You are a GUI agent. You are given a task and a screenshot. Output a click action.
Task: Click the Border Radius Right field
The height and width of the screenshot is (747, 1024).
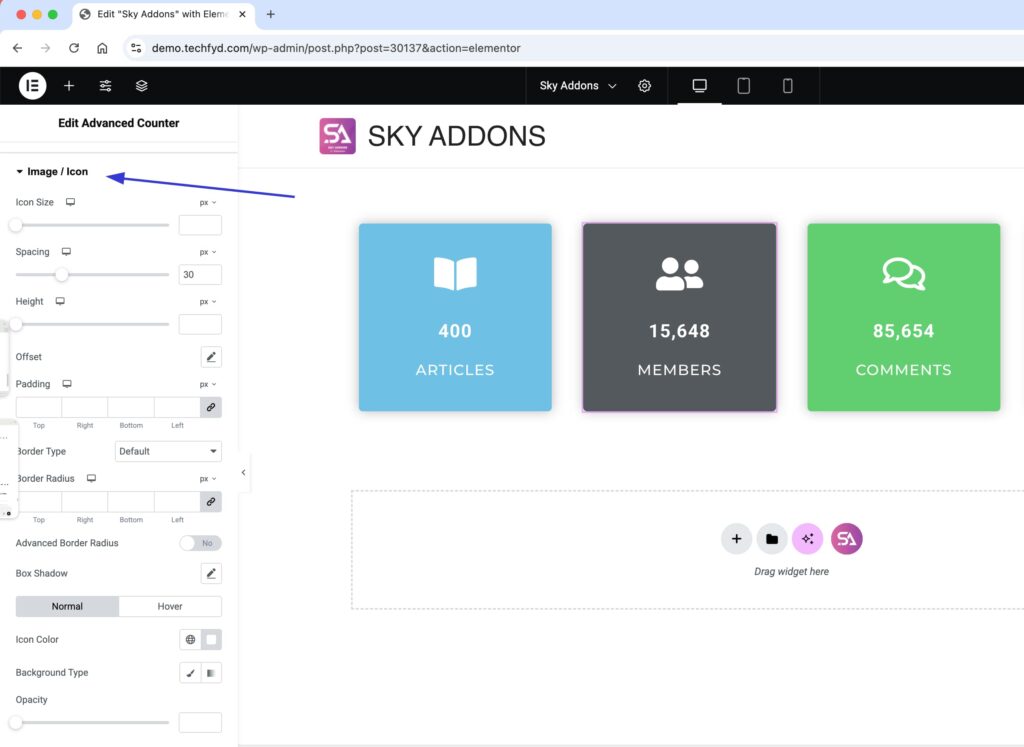pyautogui.click(x=85, y=502)
